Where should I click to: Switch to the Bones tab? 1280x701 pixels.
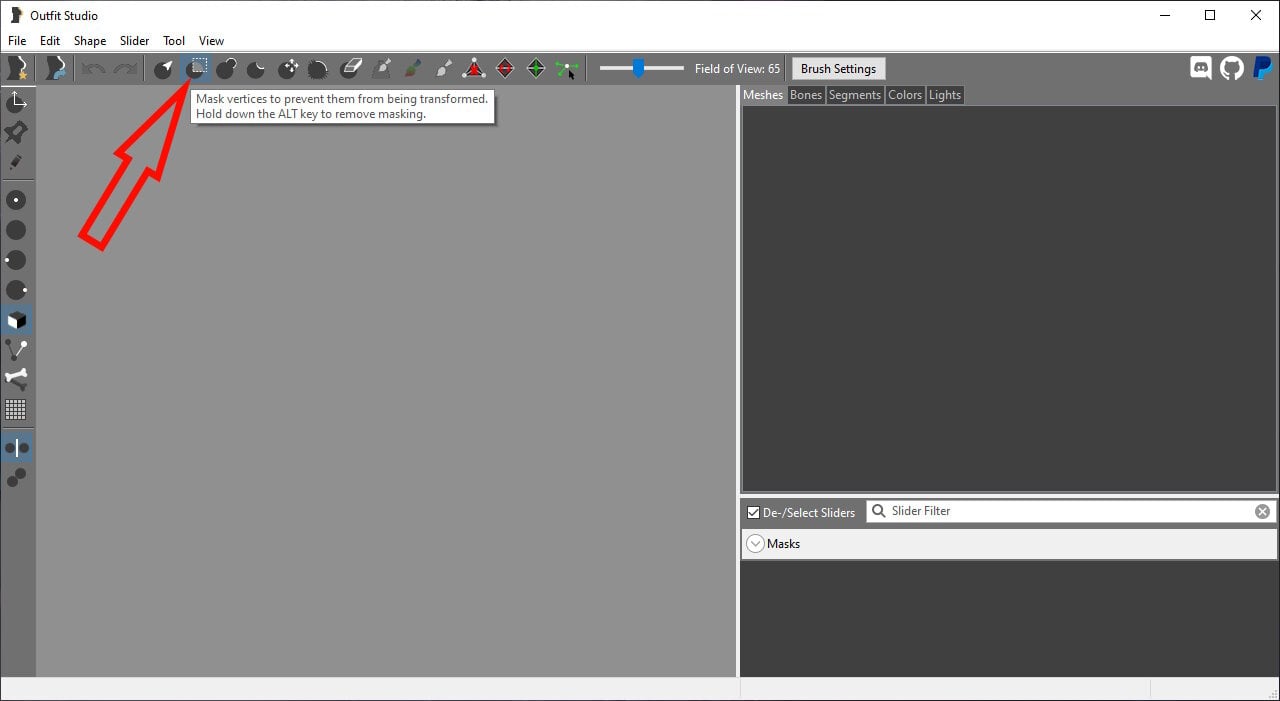click(806, 95)
